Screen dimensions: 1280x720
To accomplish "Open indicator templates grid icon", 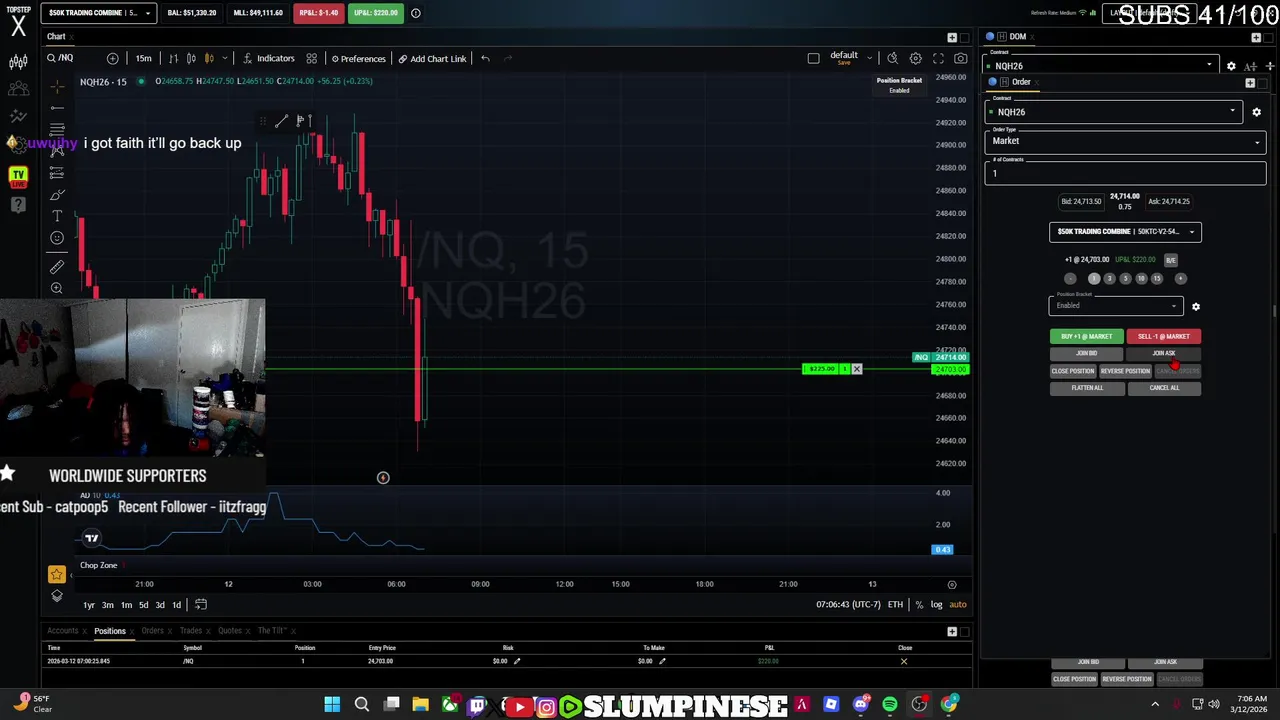I will [x=312, y=58].
